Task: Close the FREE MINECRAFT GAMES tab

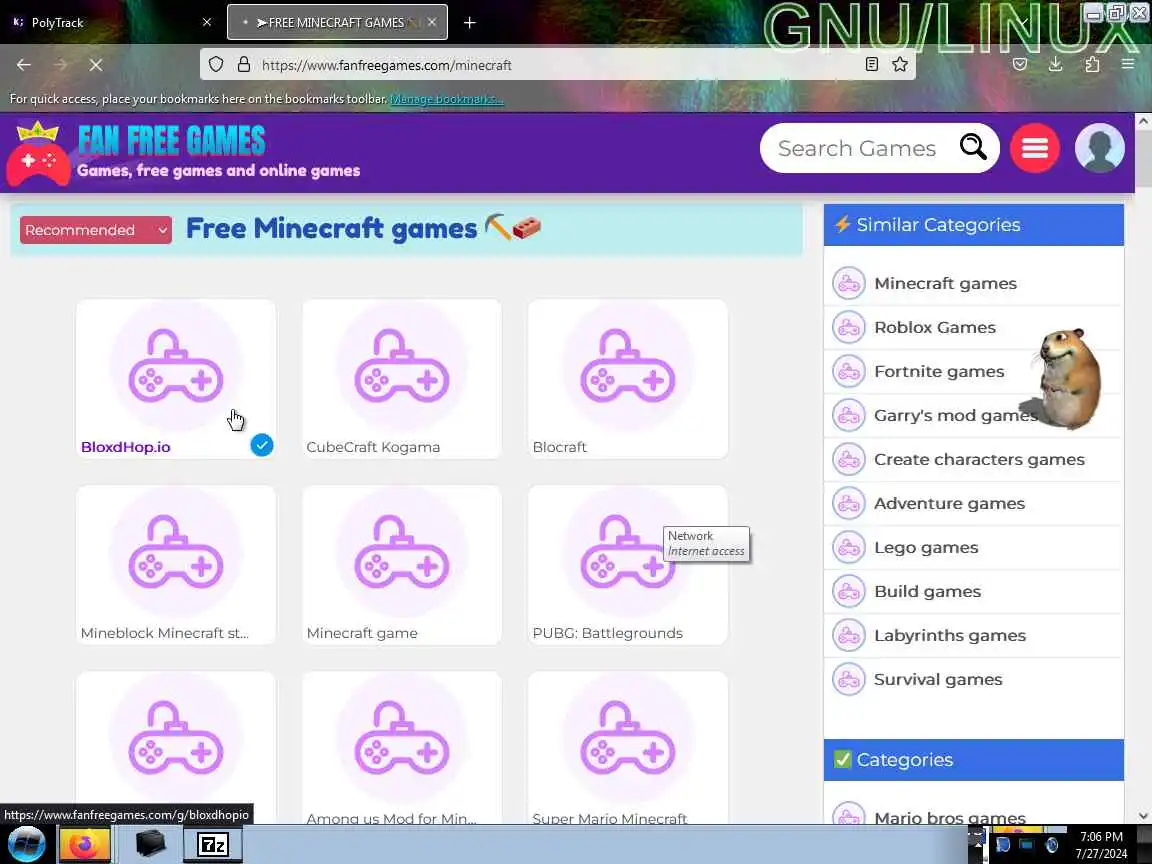Action: tap(432, 23)
